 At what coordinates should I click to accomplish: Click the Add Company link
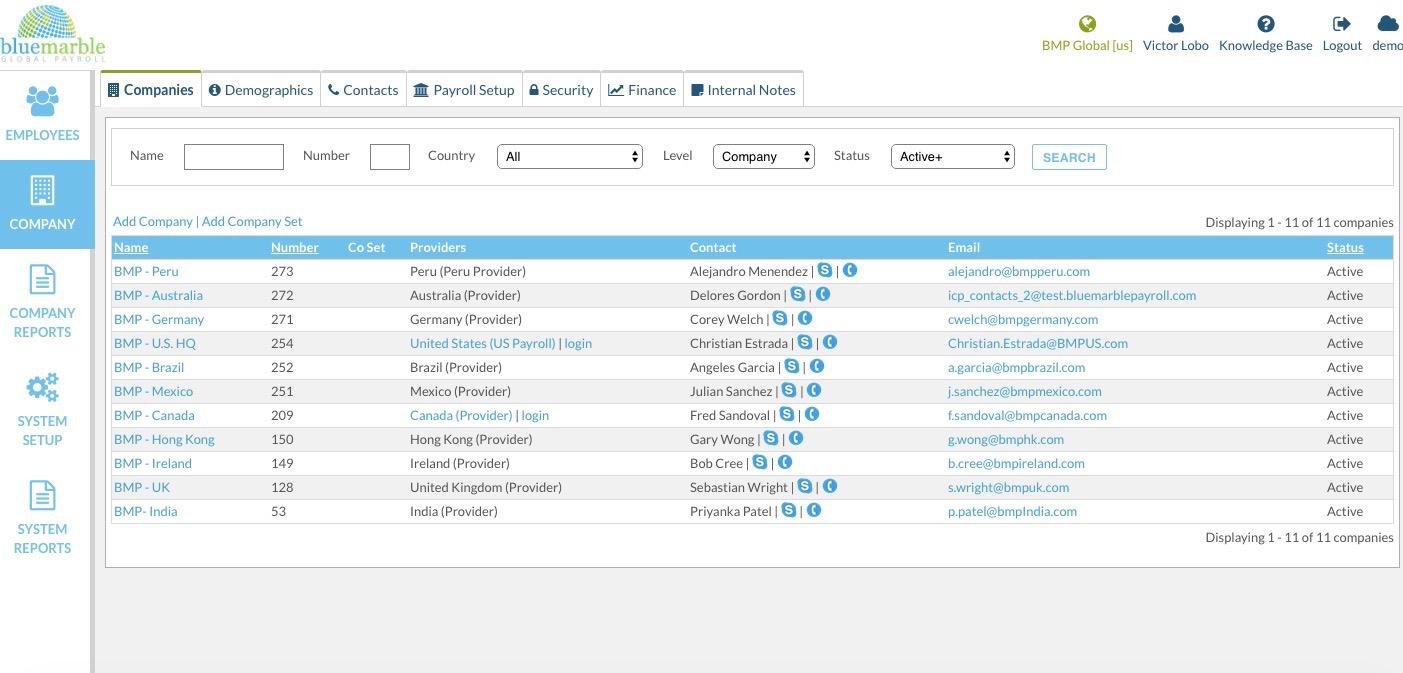point(153,221)
